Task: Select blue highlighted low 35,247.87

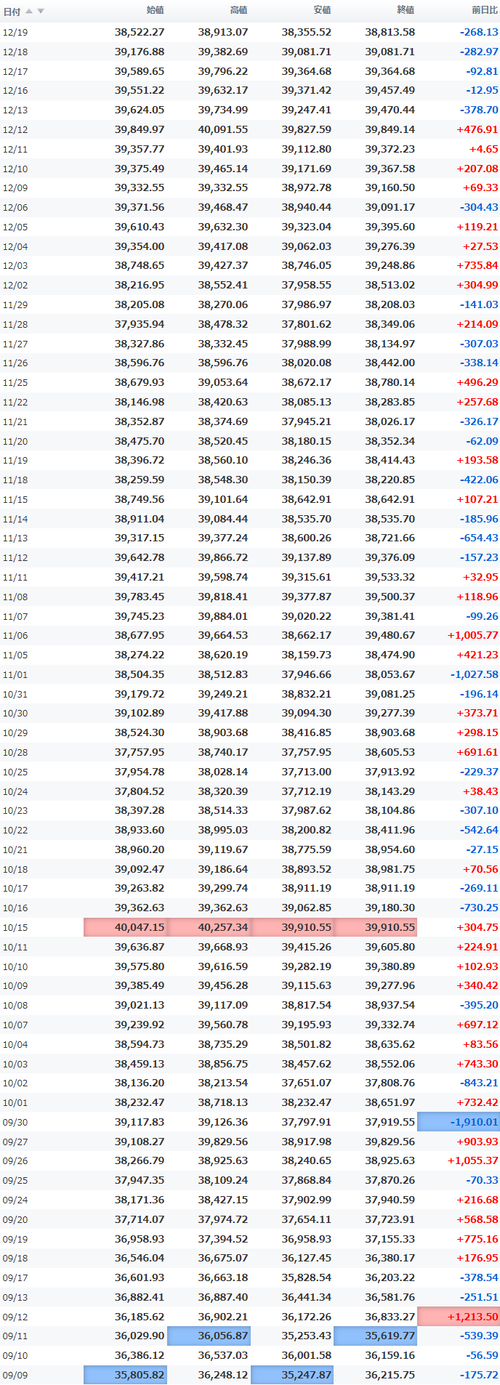Action: coord(292,1375)
